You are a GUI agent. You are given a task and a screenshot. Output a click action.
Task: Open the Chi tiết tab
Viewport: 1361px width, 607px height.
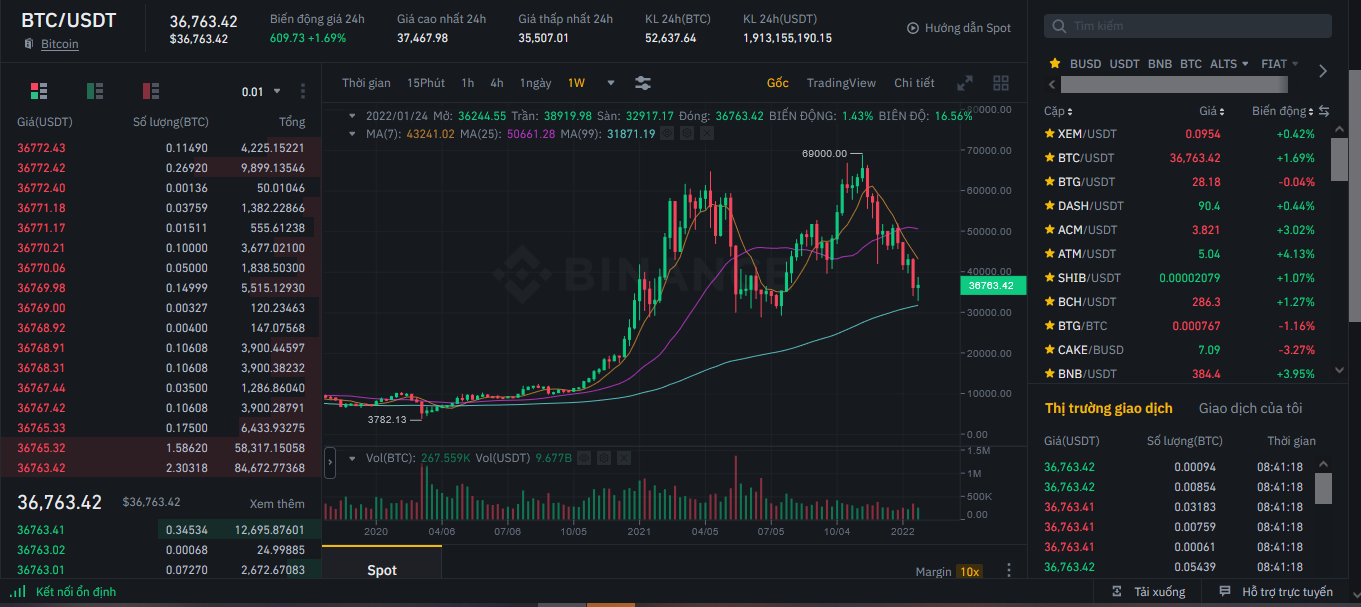[x=914, y=83]
